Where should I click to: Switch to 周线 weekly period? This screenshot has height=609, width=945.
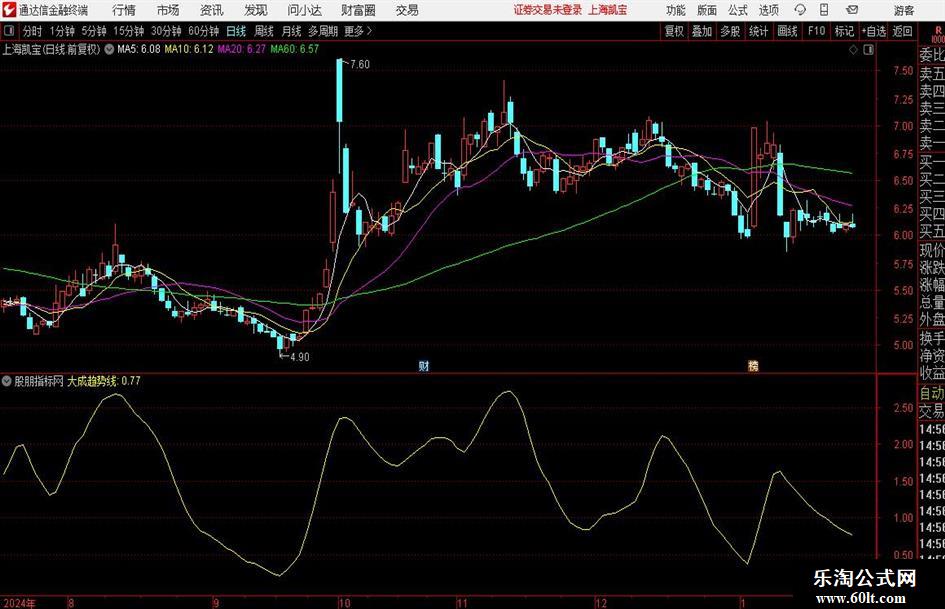pyautogui.click(x=264, y=31)
